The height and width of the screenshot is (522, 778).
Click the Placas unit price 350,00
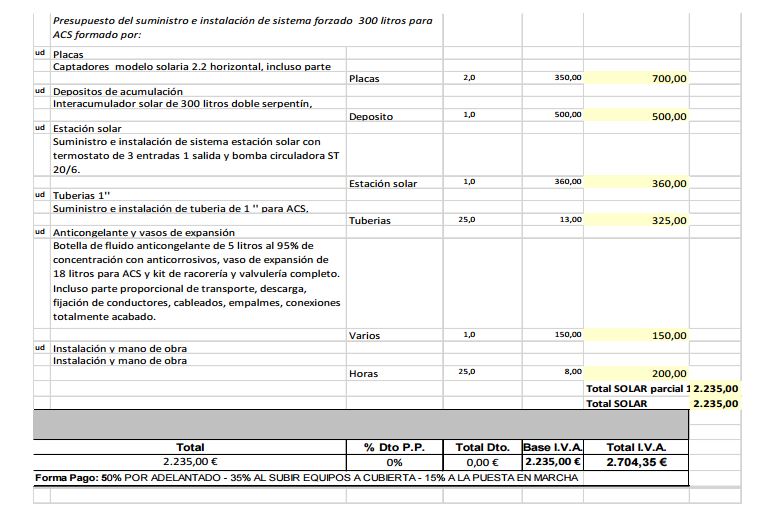[568, 77]
